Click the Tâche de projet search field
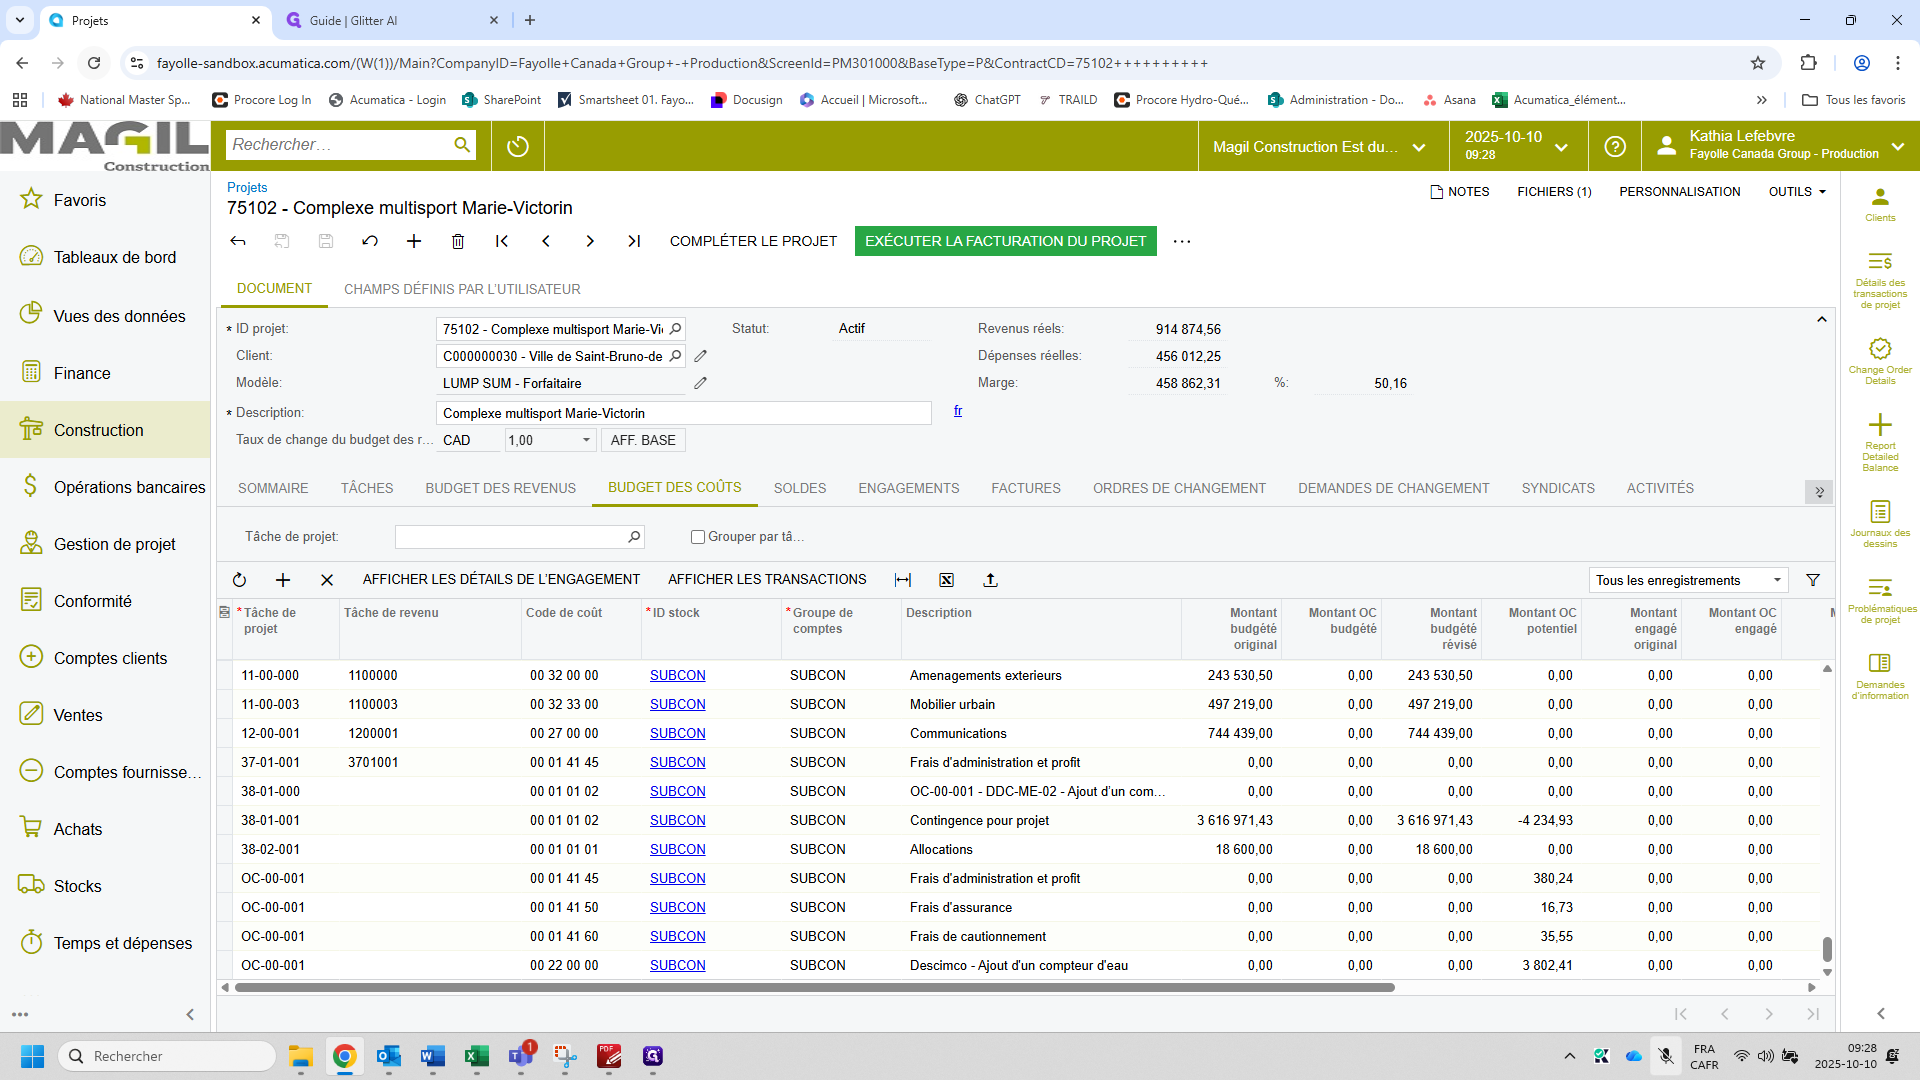This screenshot has width=1920, height=1080. [x=510, y=537]
